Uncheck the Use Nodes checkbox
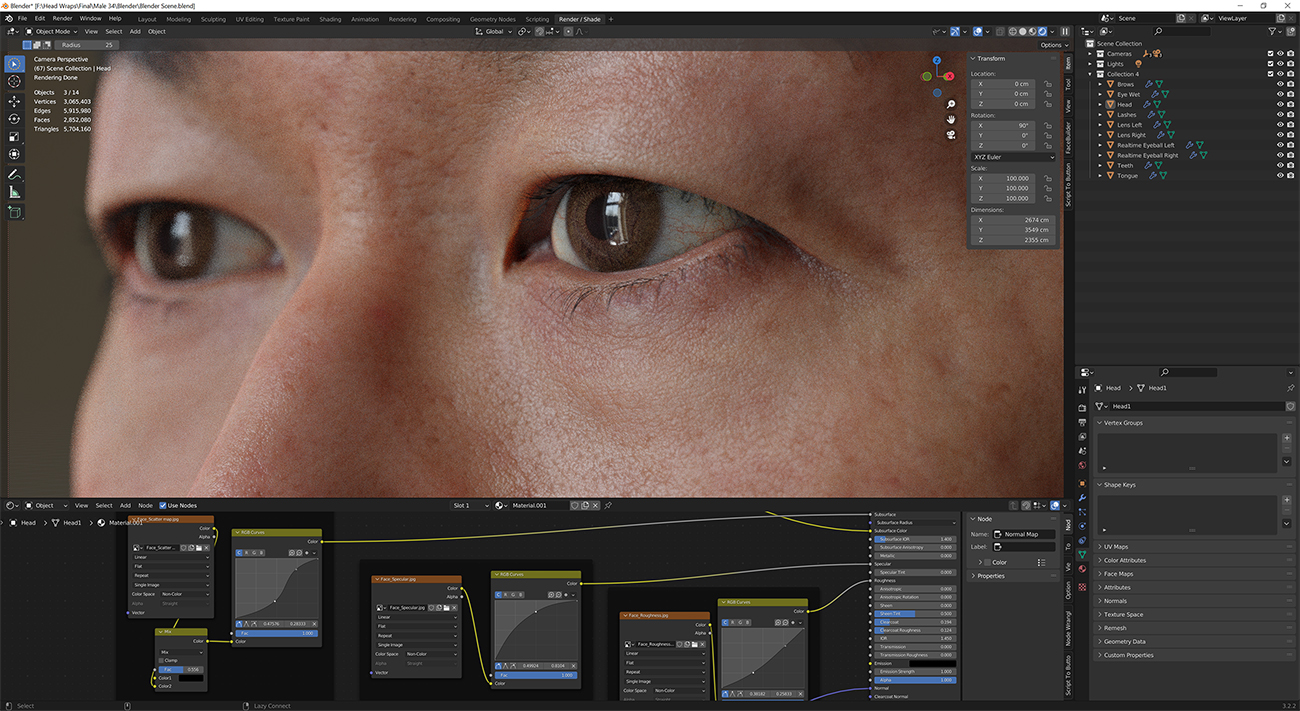The image size is (1300, 711). pyautogui.click(x=162, y=505)
